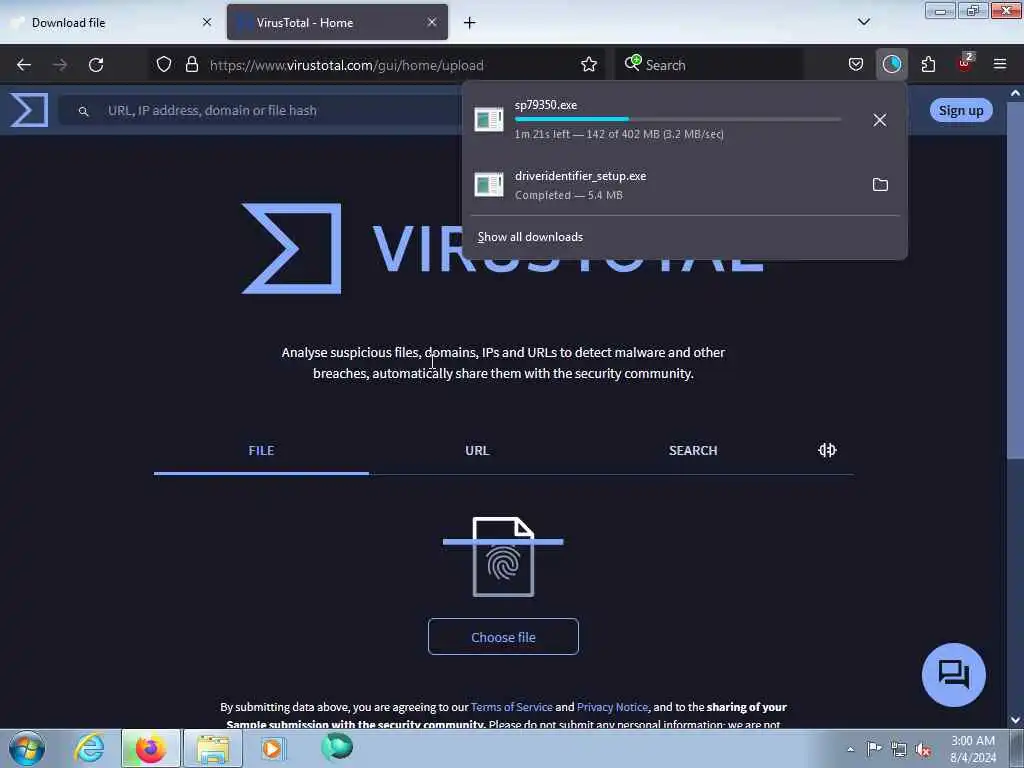
Task: Click the grayed forward arrow in the toolbar
Action: point(60,65)
